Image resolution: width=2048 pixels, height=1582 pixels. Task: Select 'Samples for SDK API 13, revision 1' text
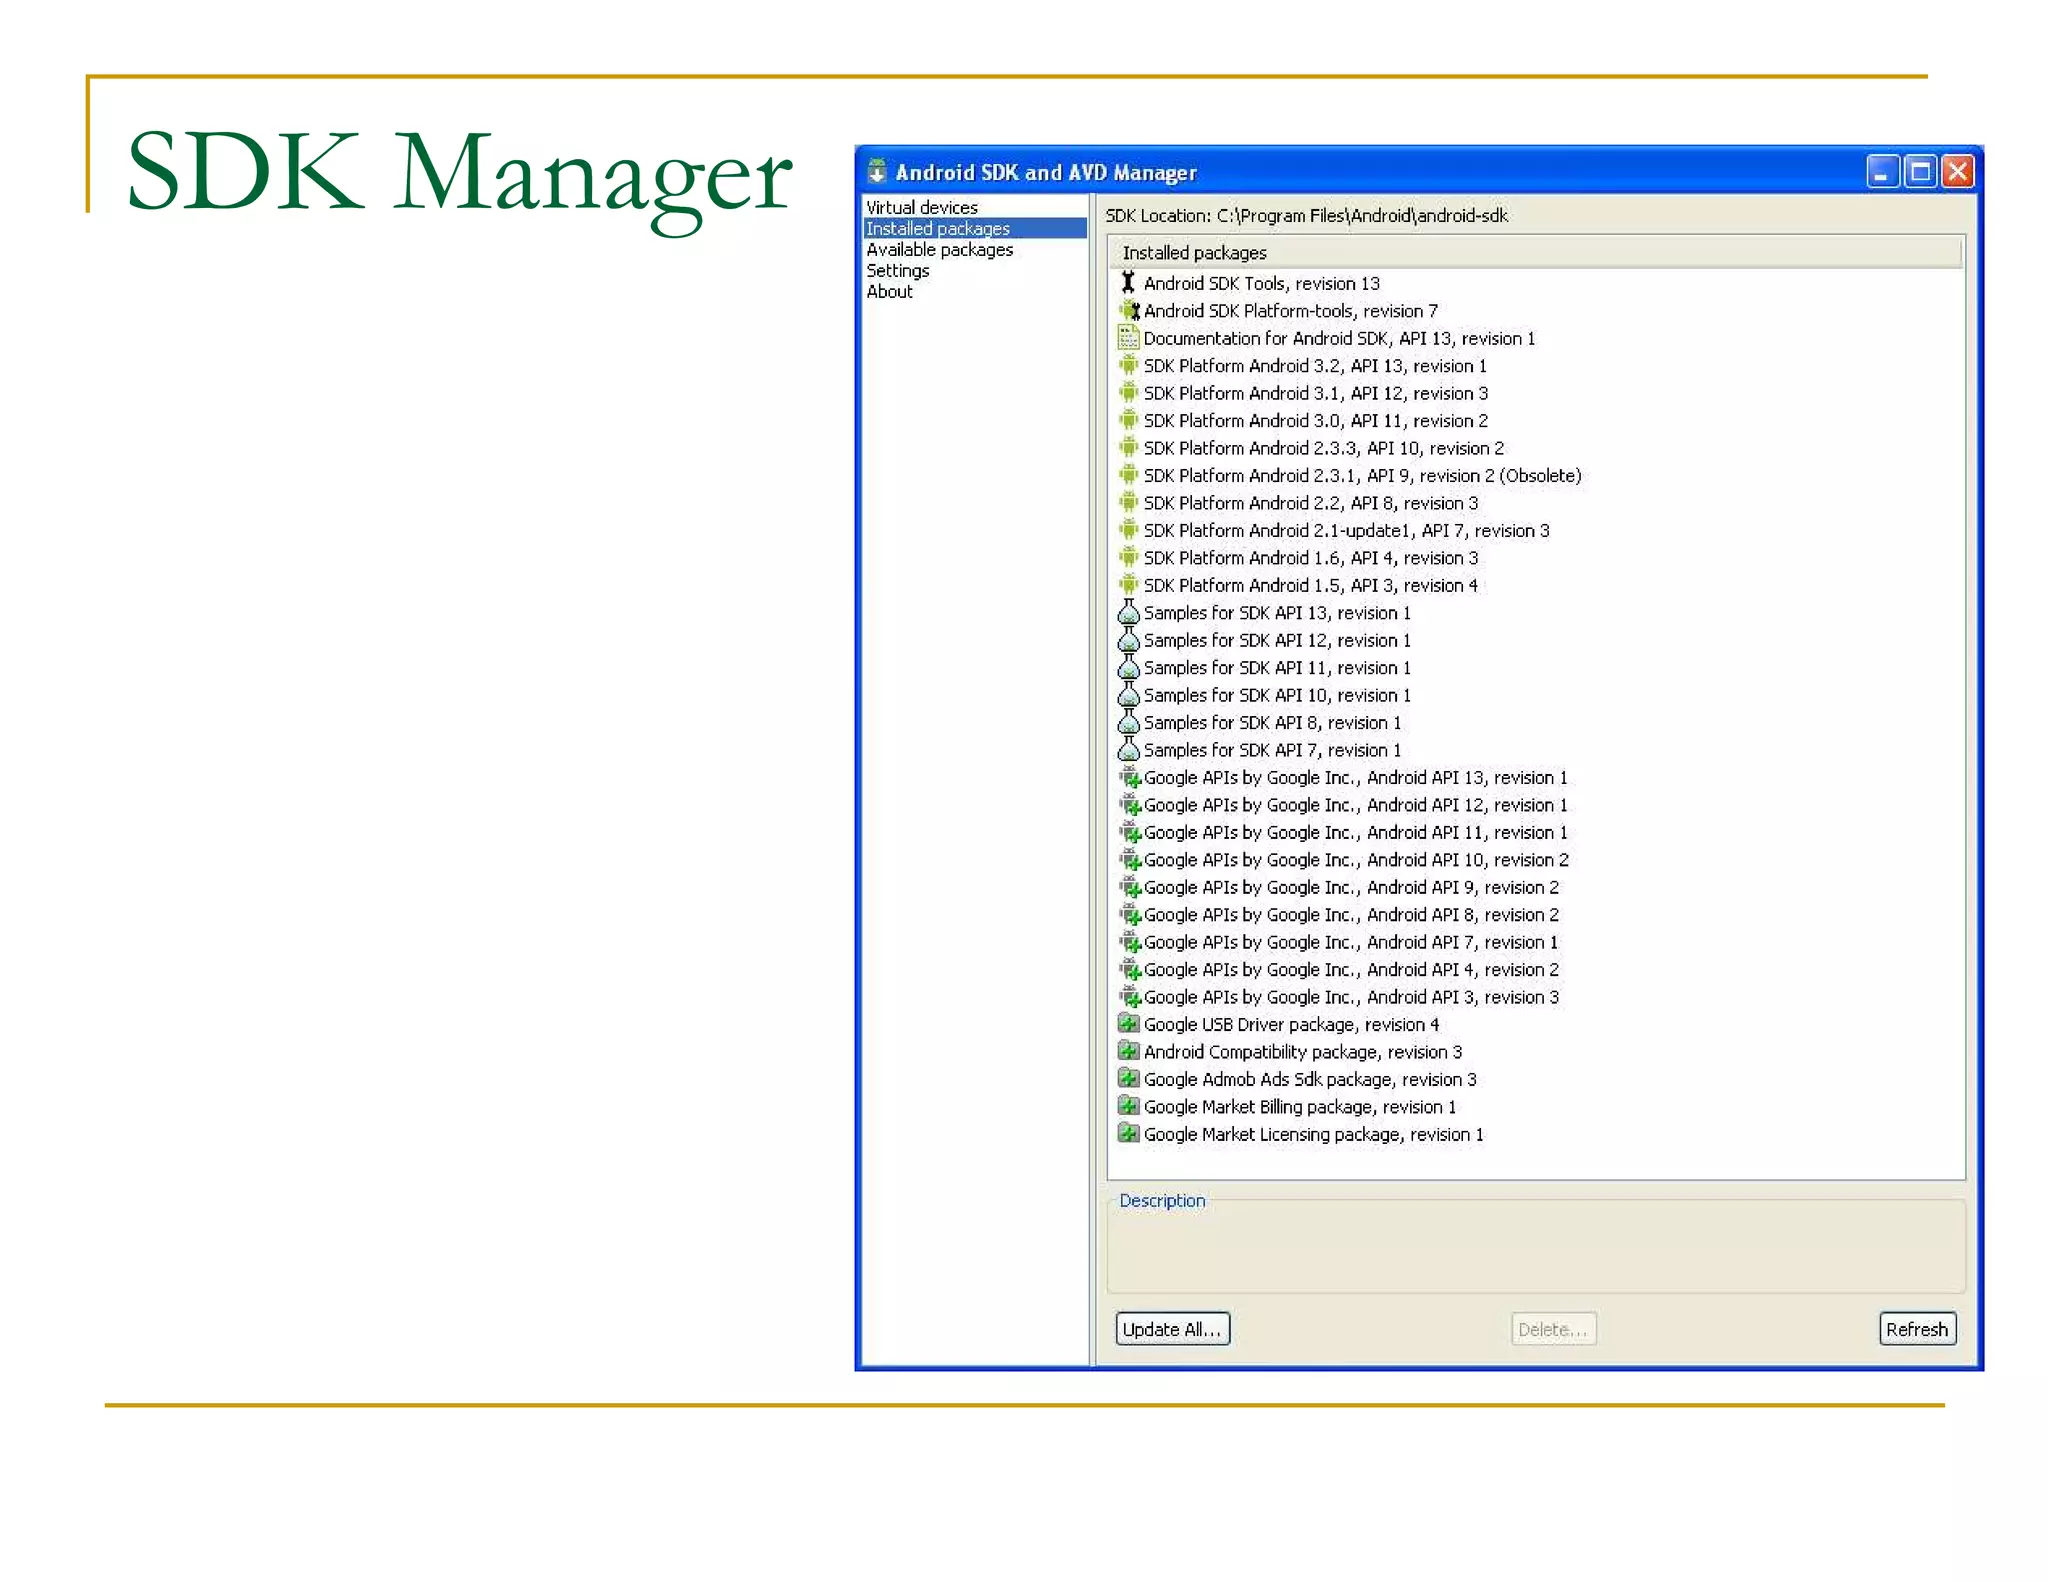tap(1277, 613)
